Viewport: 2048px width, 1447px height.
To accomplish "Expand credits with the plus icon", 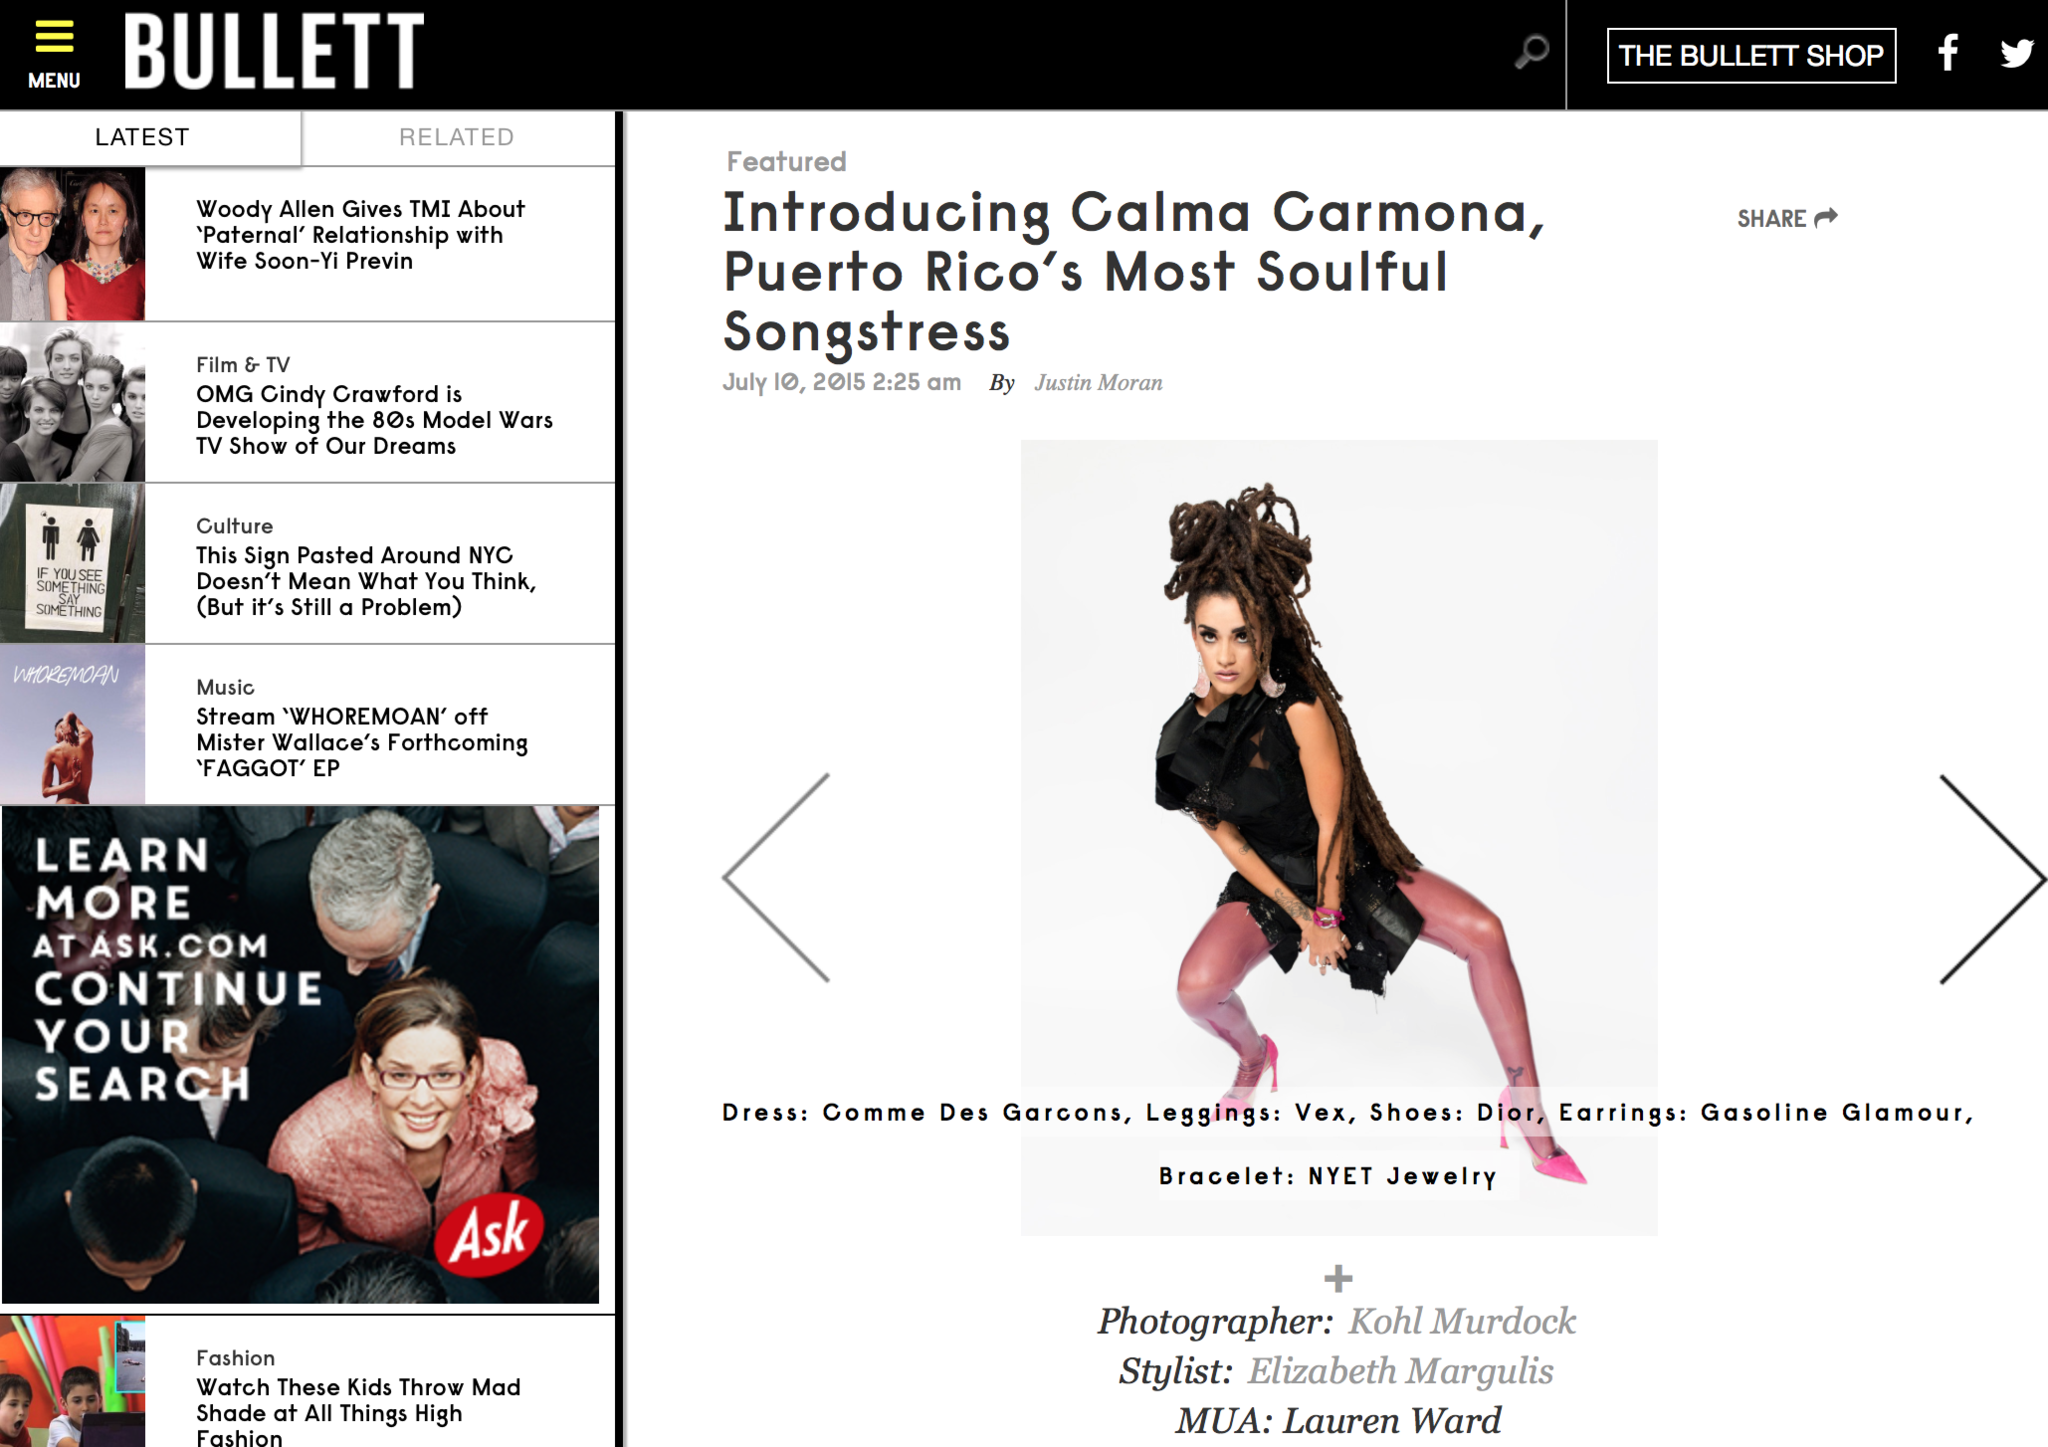I will tap(1338, 1278).
